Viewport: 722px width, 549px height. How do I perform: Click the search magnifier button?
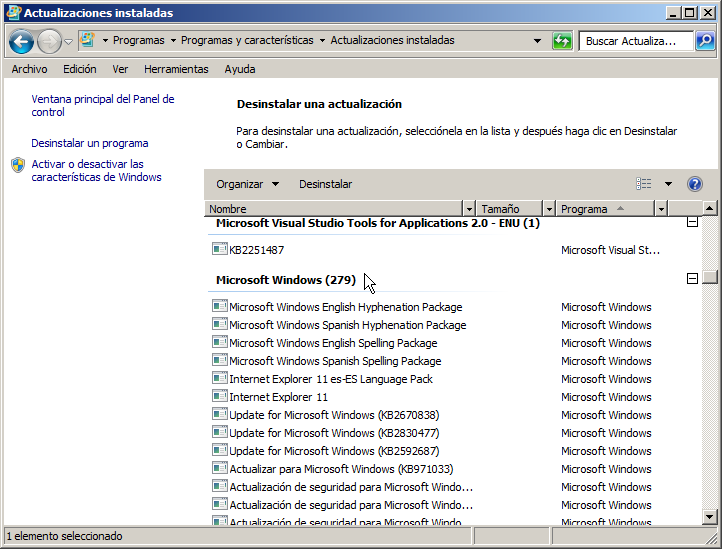[705, 41]
